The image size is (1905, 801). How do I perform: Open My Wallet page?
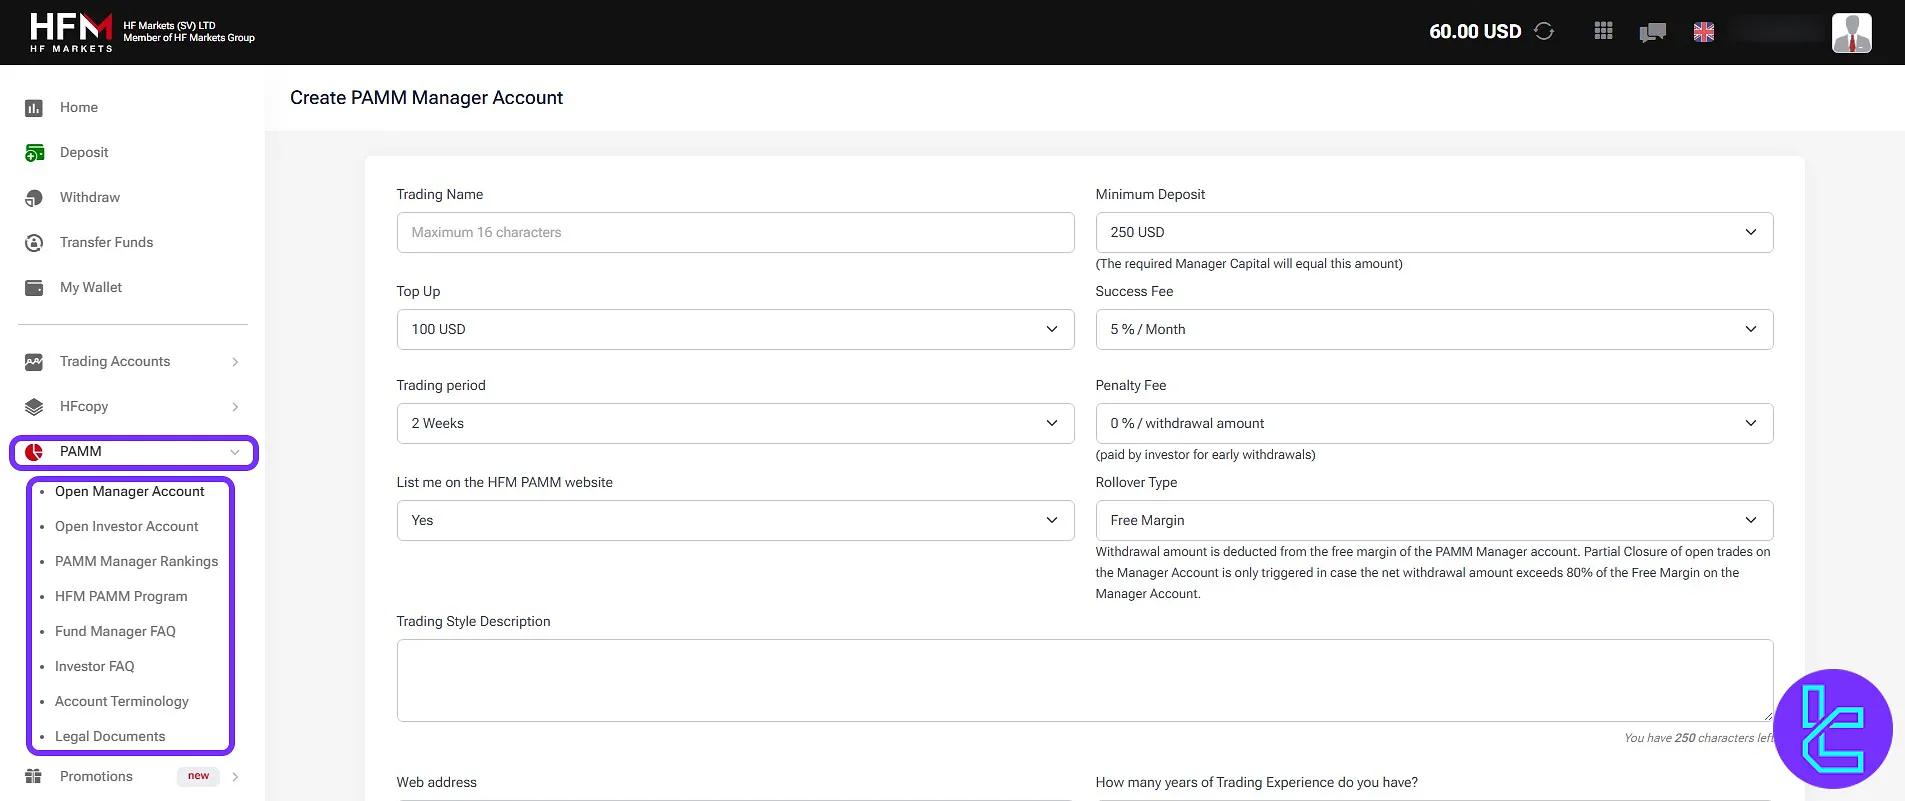tap(91, 287)
